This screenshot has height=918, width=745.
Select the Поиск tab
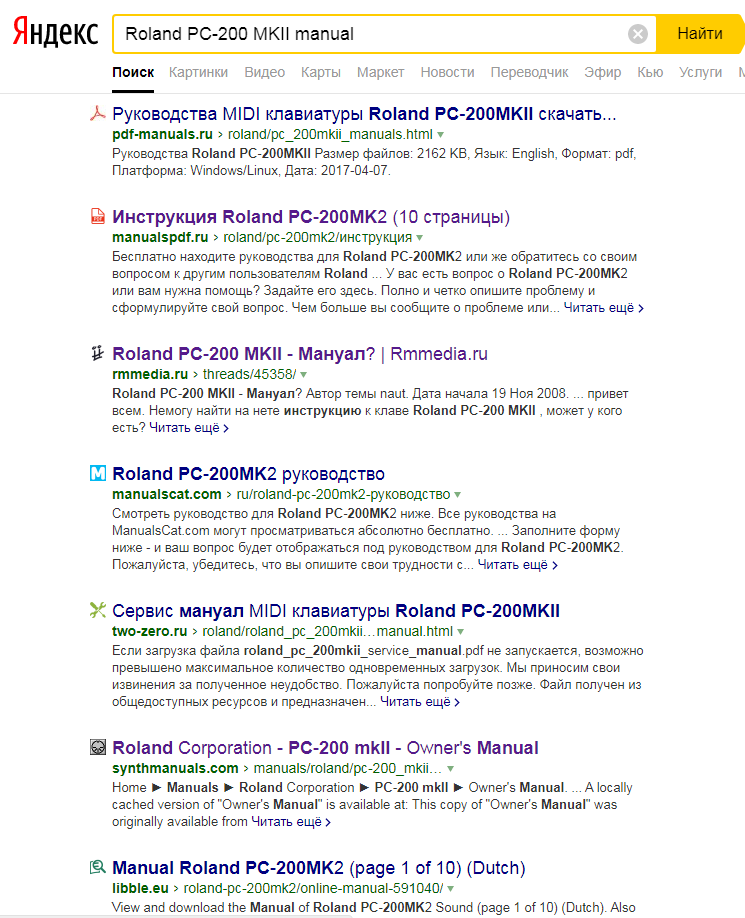tap(133, 73)
